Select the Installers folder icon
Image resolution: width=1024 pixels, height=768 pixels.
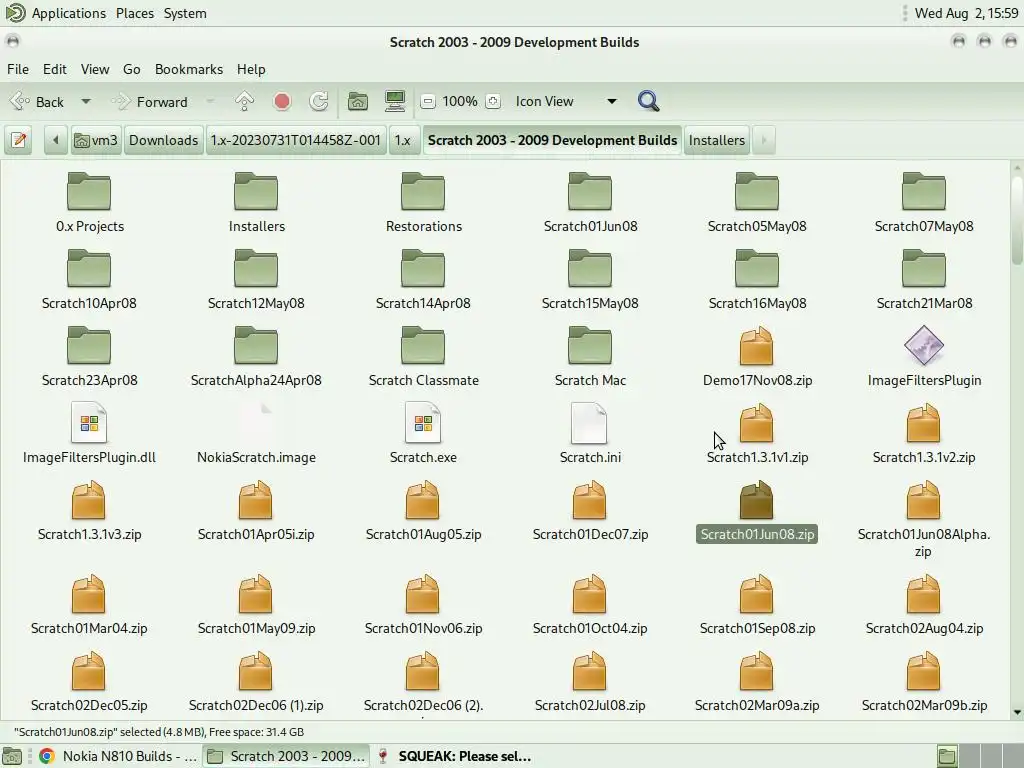coord(256,191)
